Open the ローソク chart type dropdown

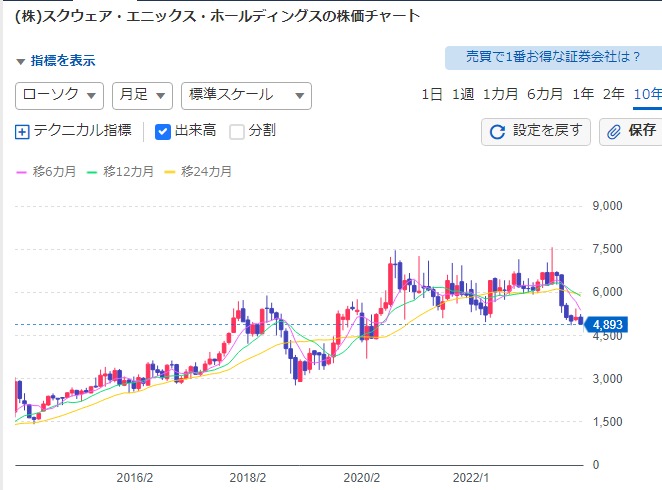tap(59, 96)
